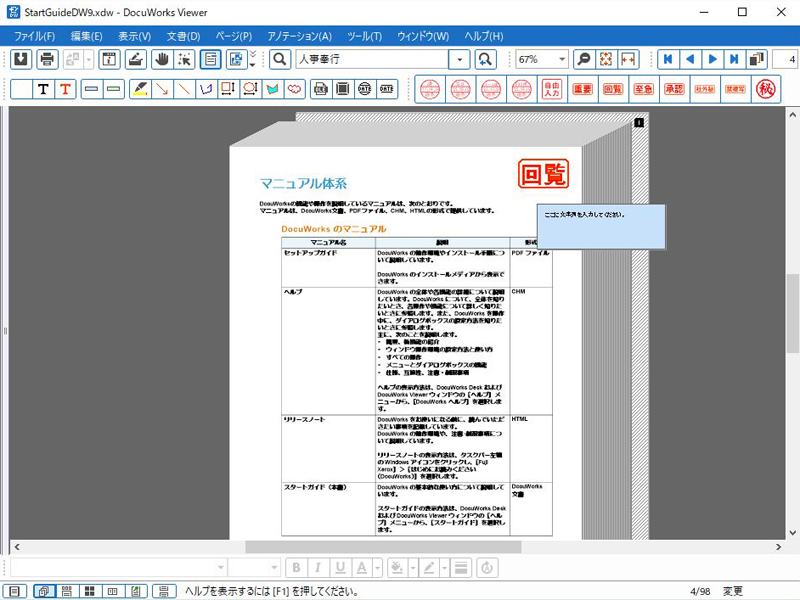800x600 pixels.
Task: Select the yellow highlighter marker tool
Action: [x=140, y=89]
